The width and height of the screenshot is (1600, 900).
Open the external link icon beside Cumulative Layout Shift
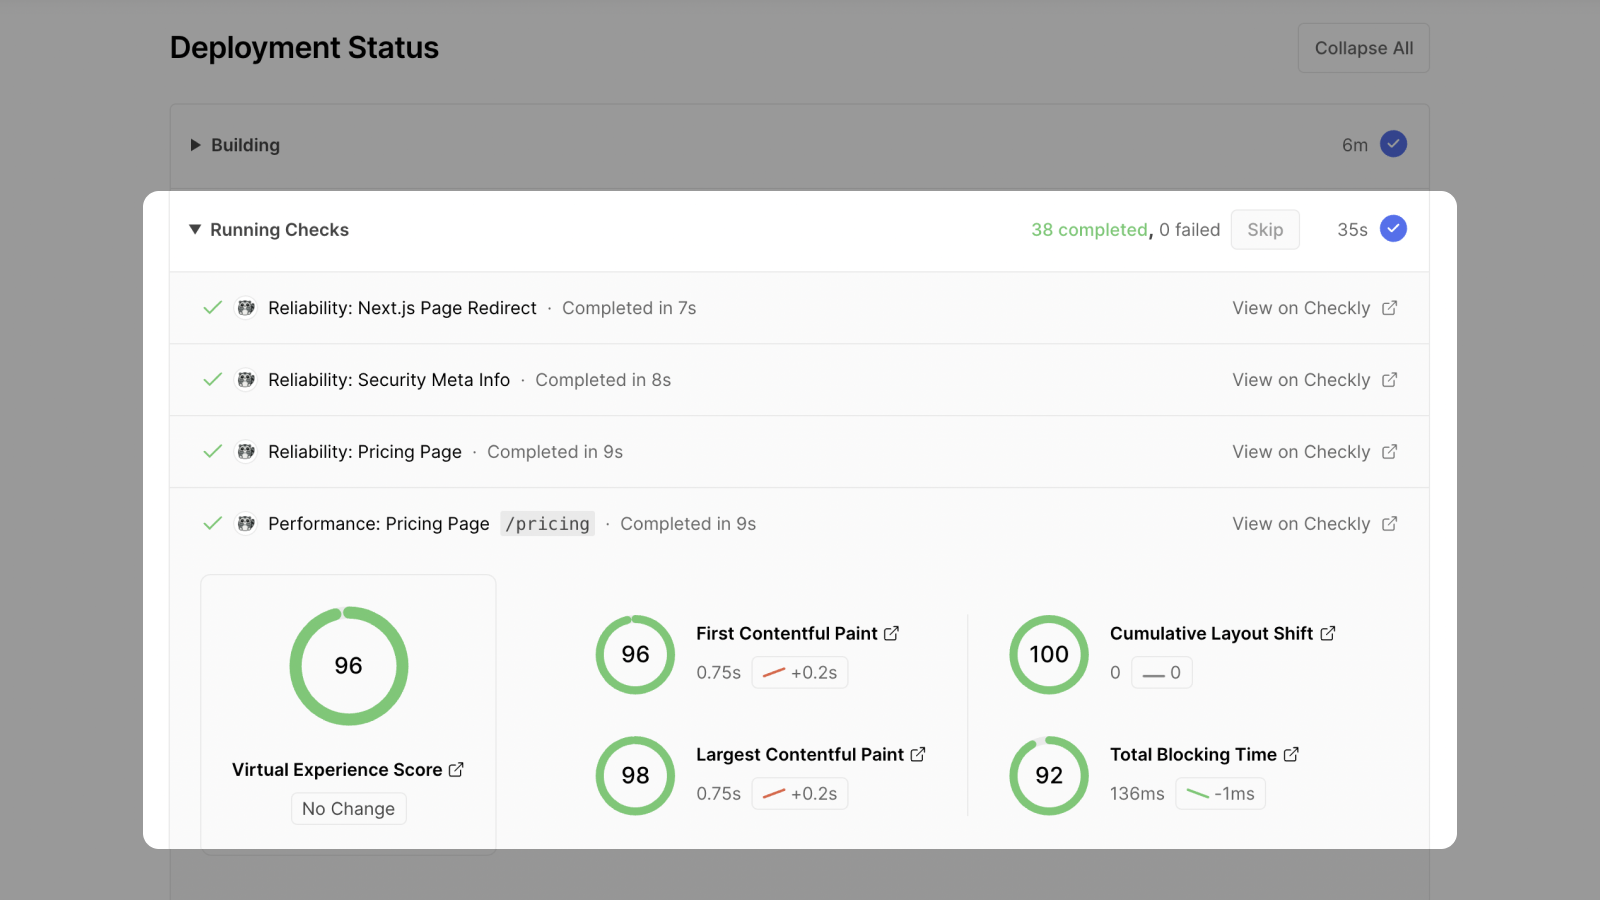coord(1327,632)
